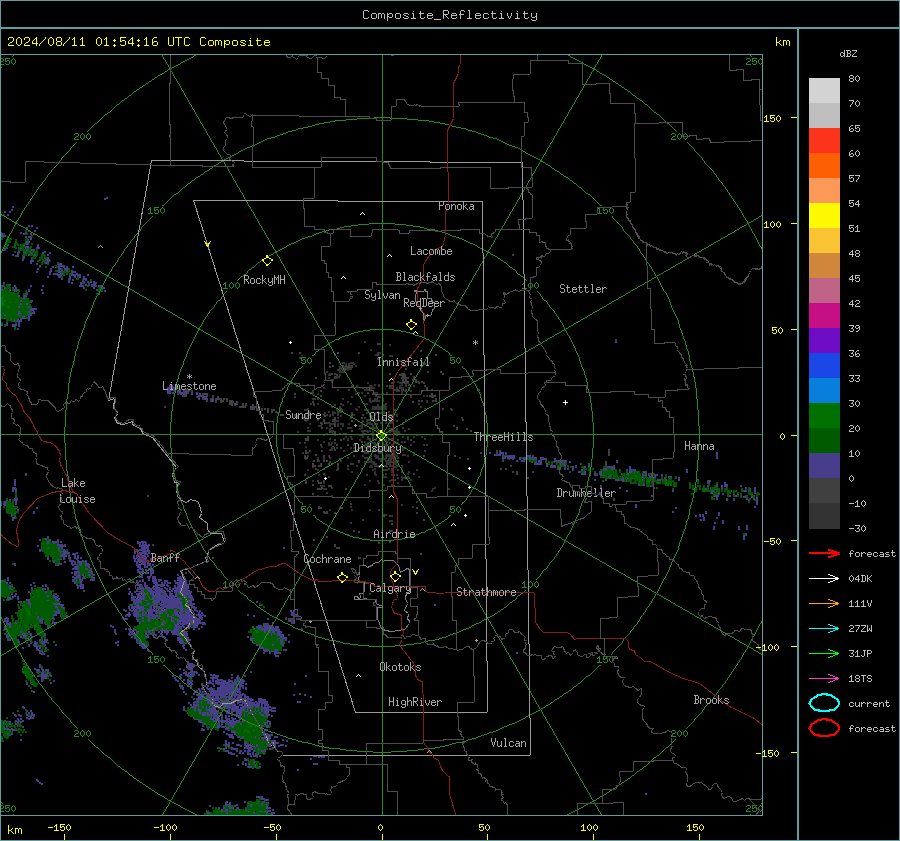This screenshot has height=841, width=900.
Task: Click the cyan current ellipse legend icon
Action: [824, 703]
